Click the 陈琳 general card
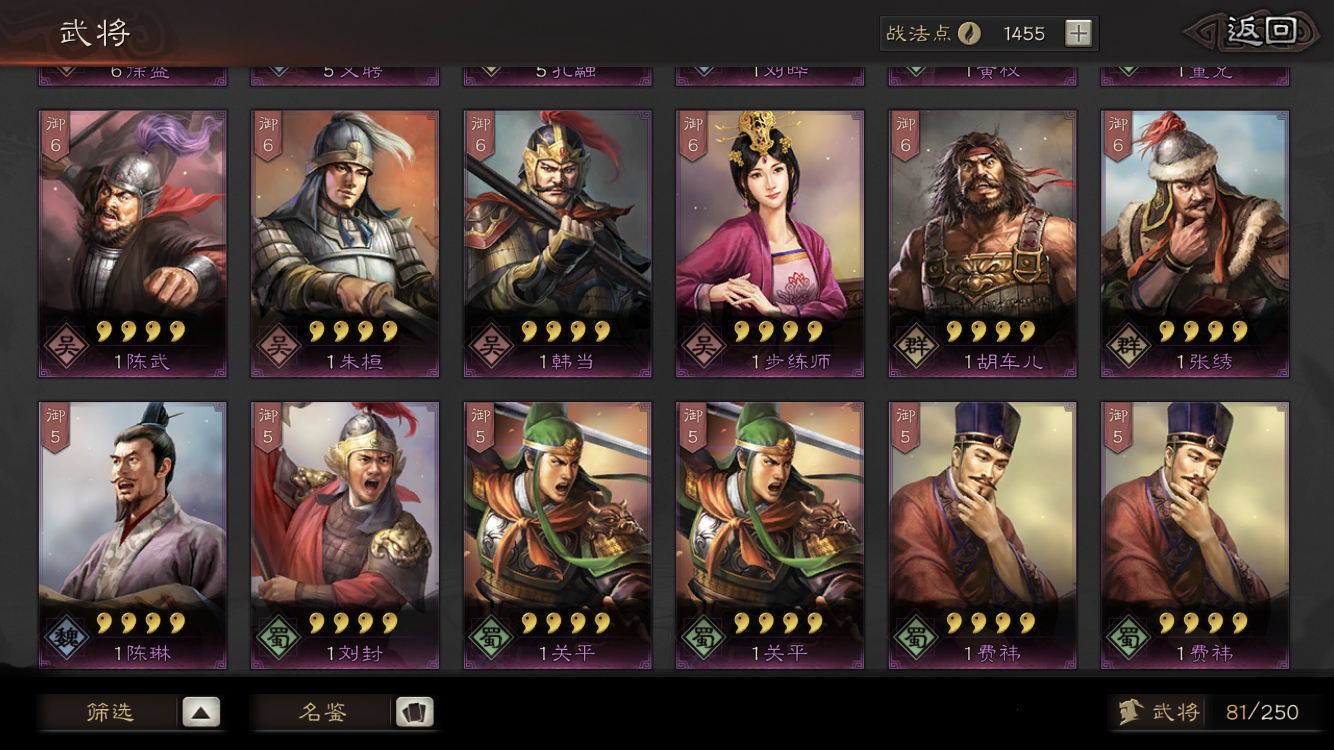 click(x=133, y=536)
